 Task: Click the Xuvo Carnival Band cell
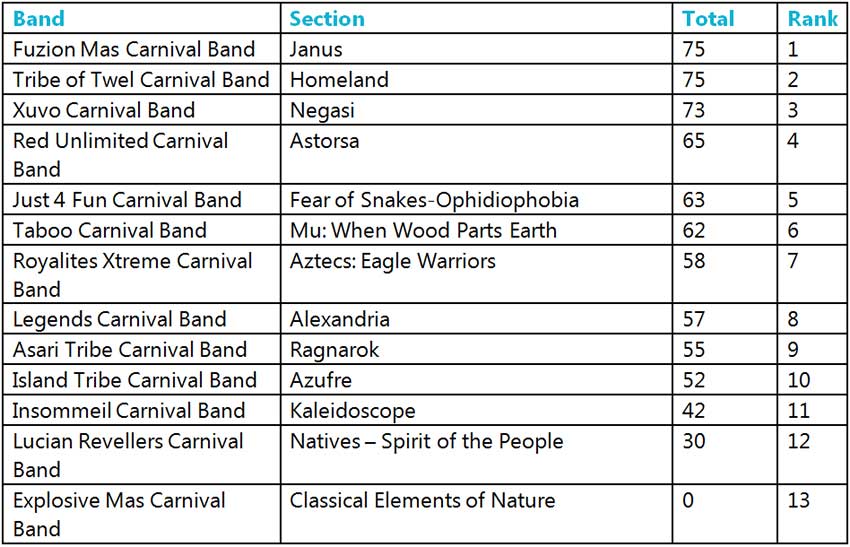point(104,110)
